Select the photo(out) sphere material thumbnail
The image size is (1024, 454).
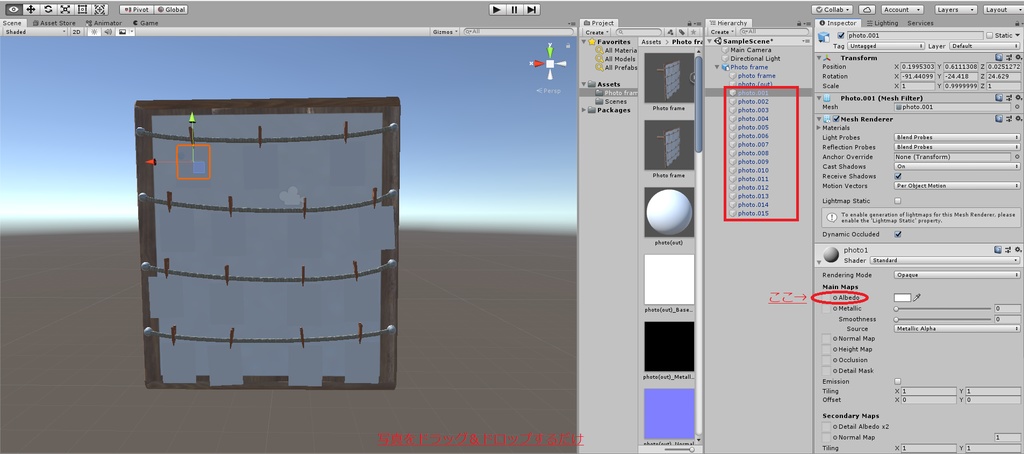pos(669,212)
